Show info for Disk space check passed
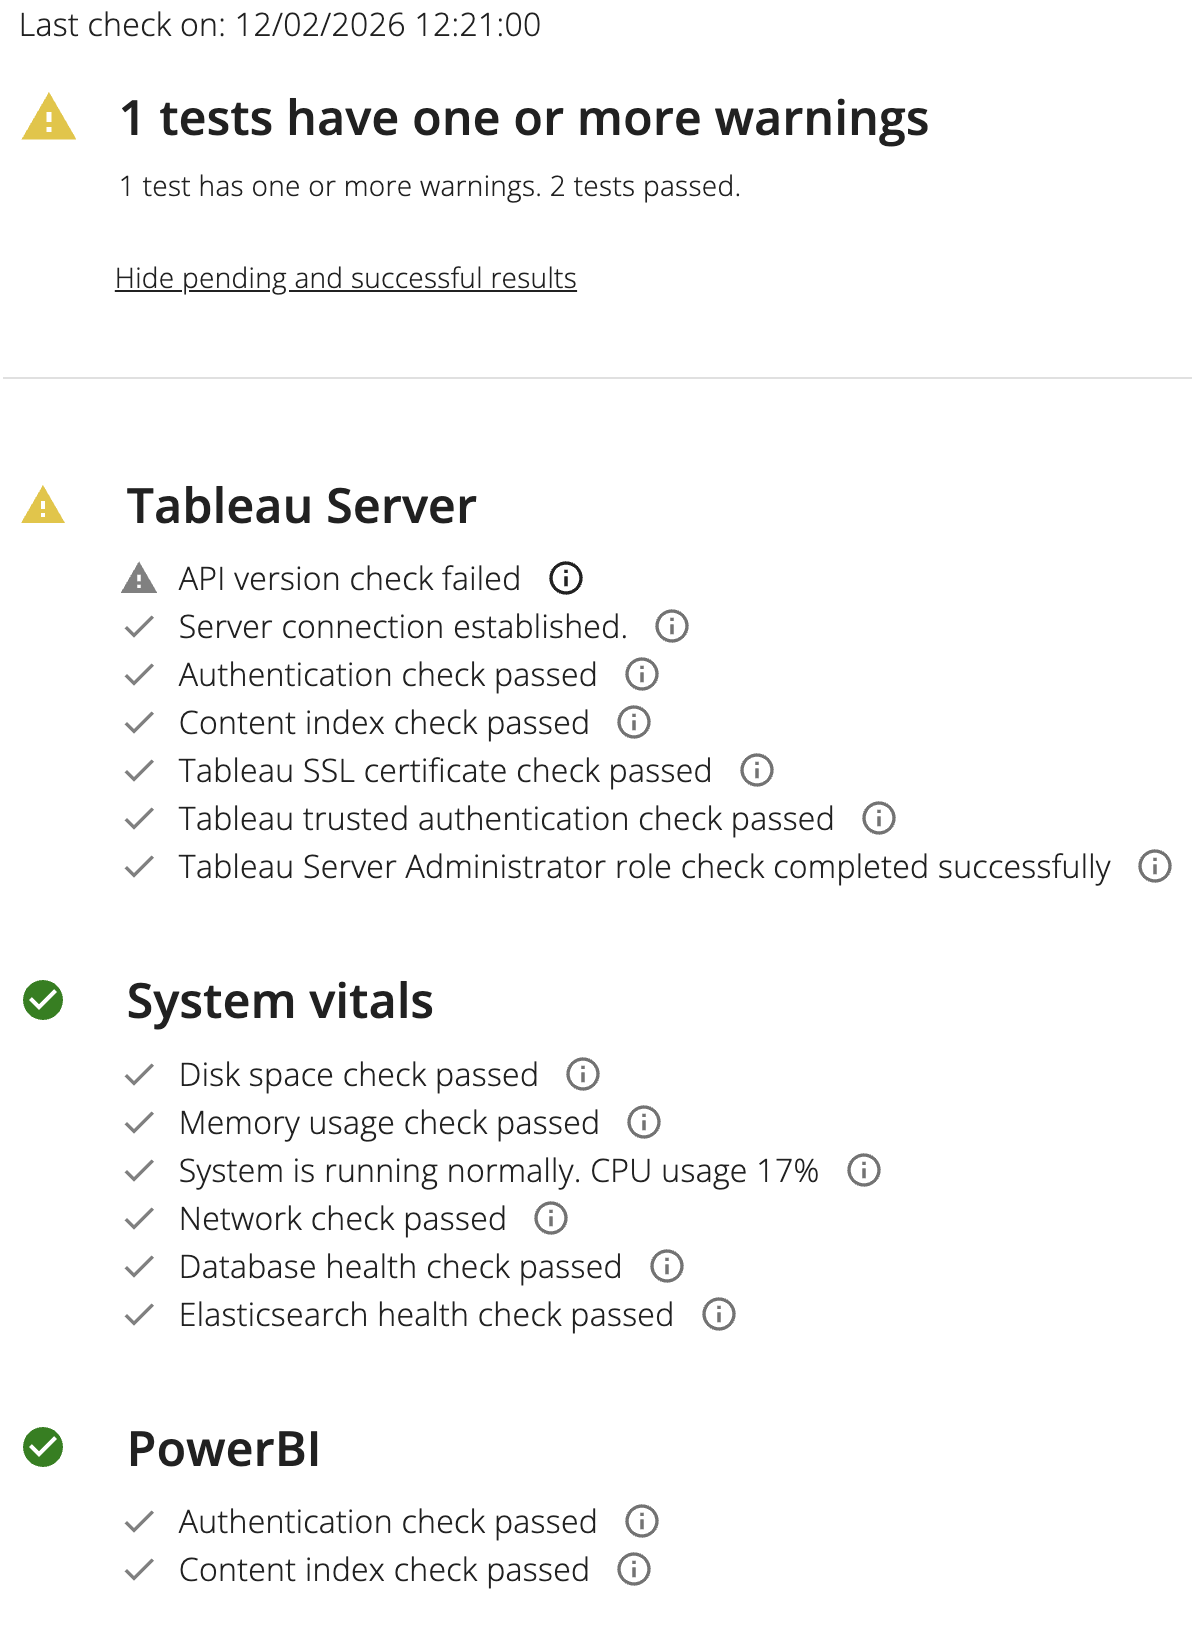1192x1628 pixels. click(x=583, y=1074)
